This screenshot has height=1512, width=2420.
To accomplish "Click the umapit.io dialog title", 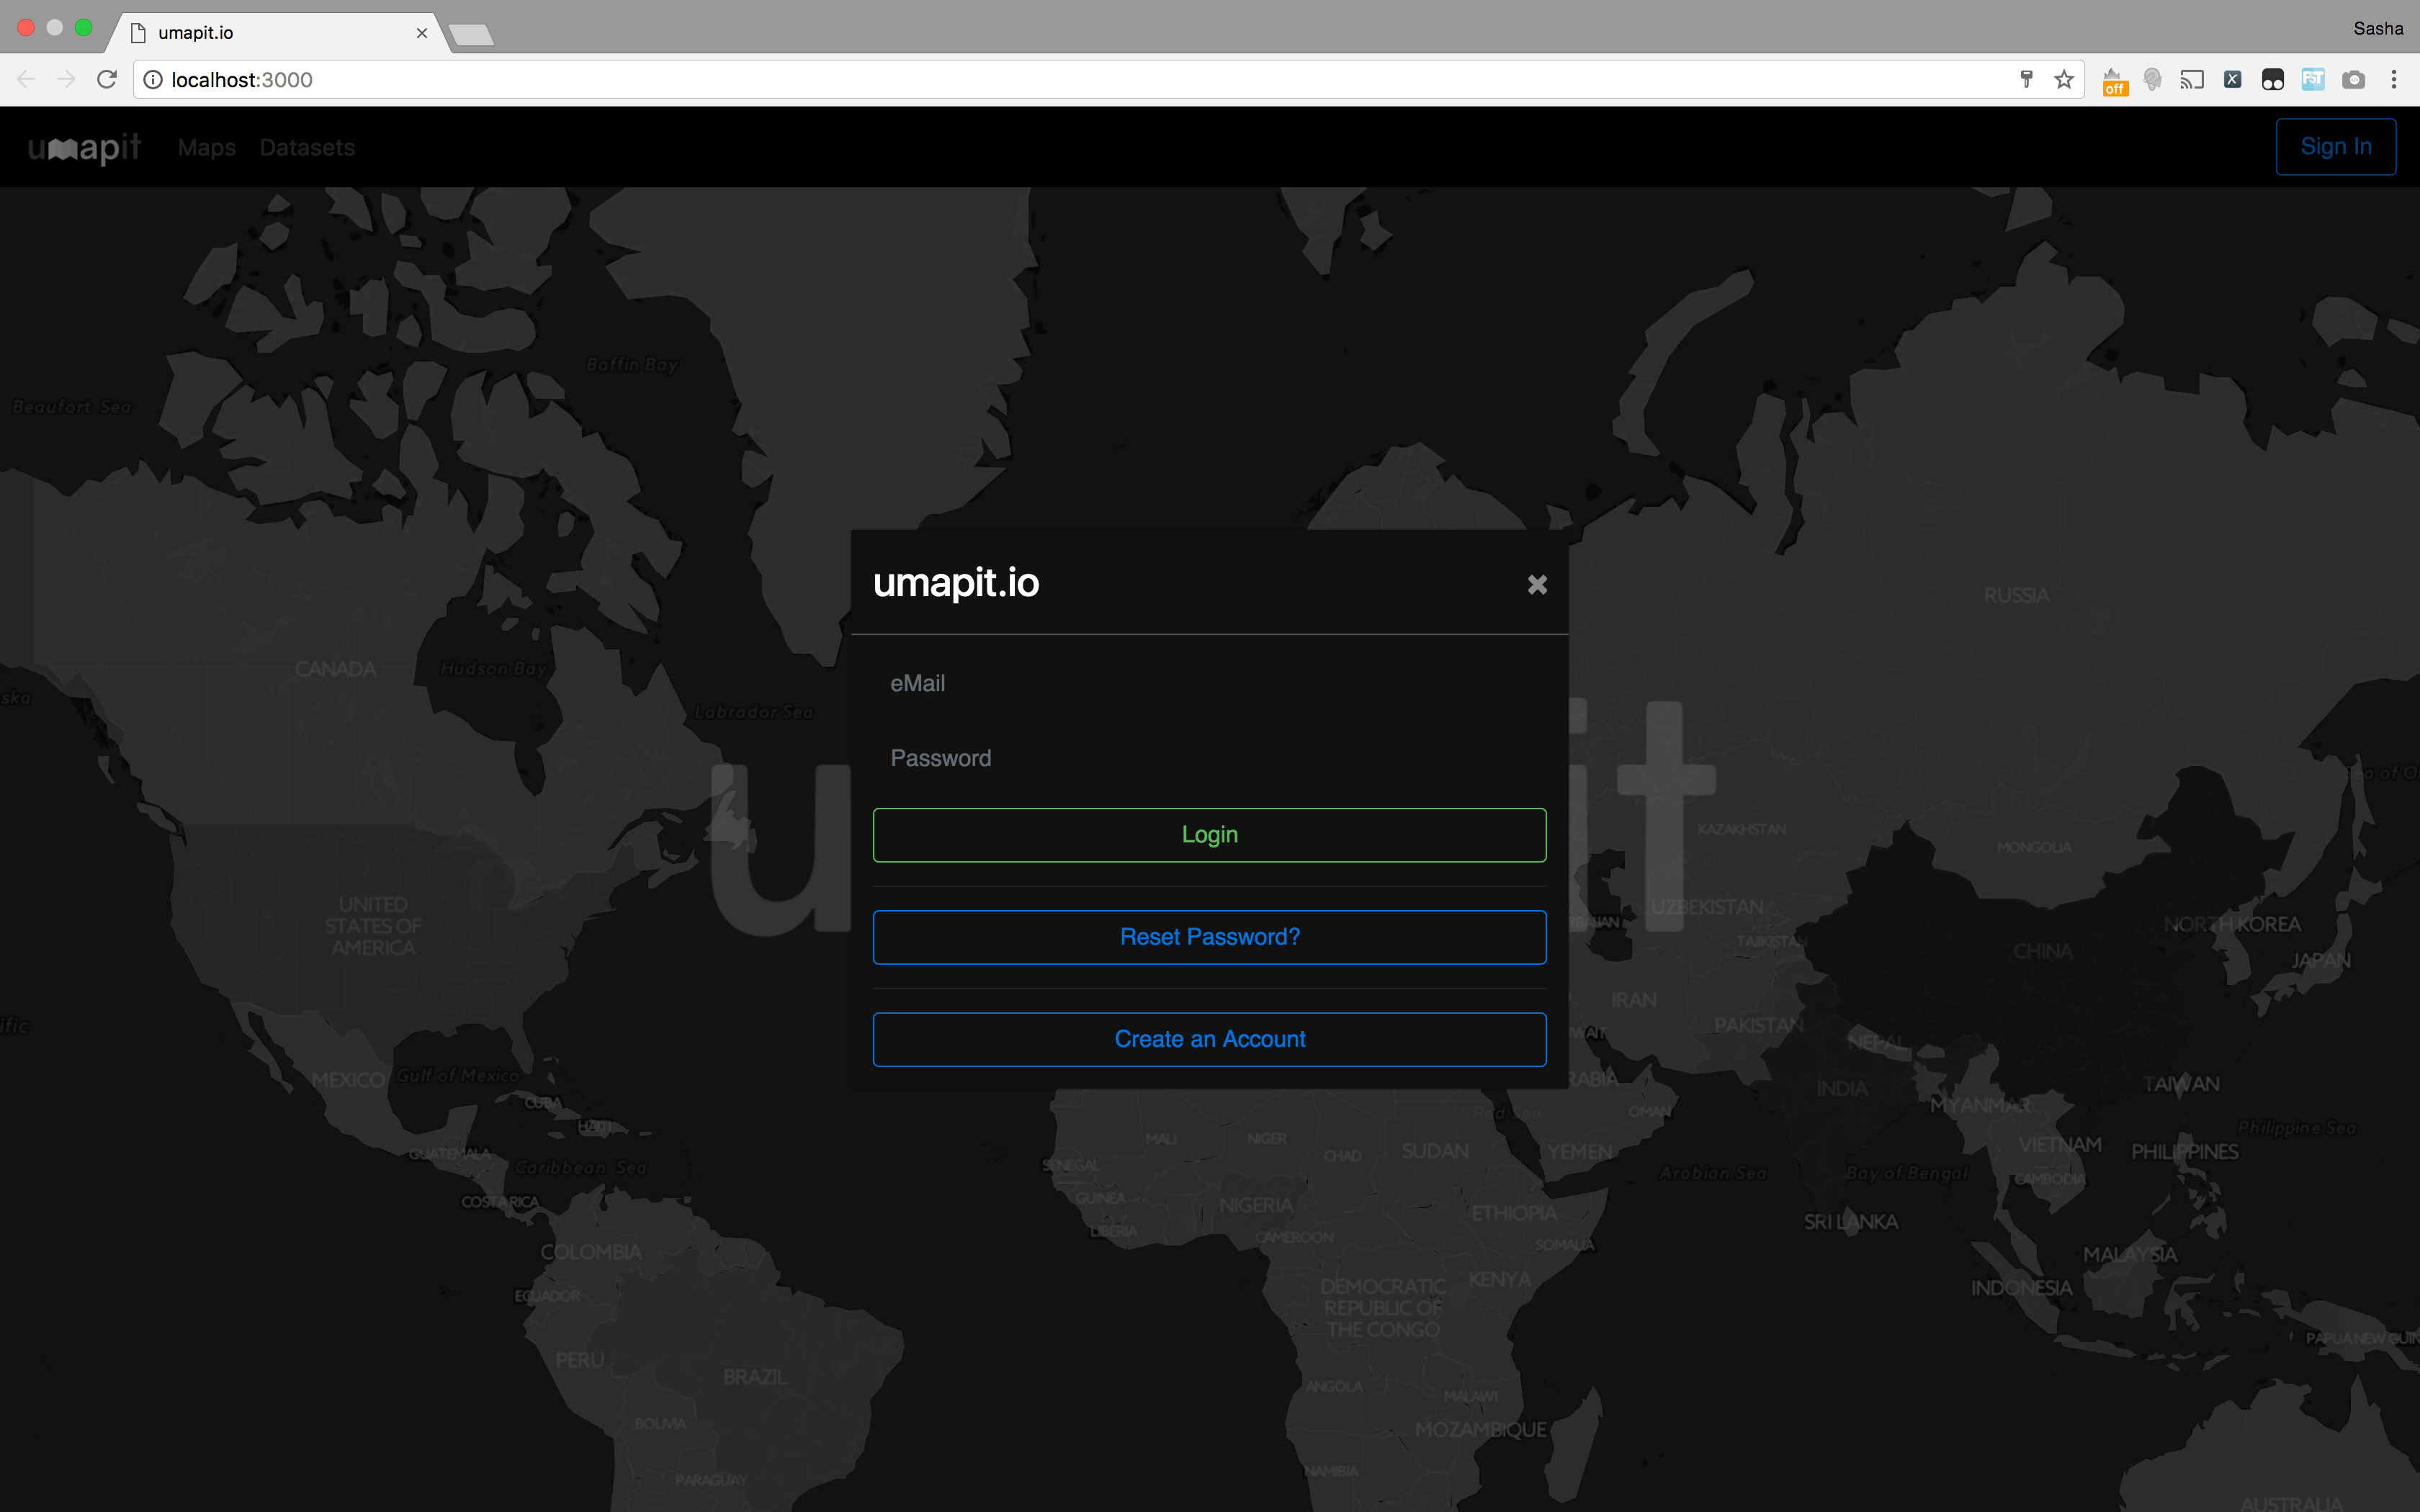I will (956, 583).
